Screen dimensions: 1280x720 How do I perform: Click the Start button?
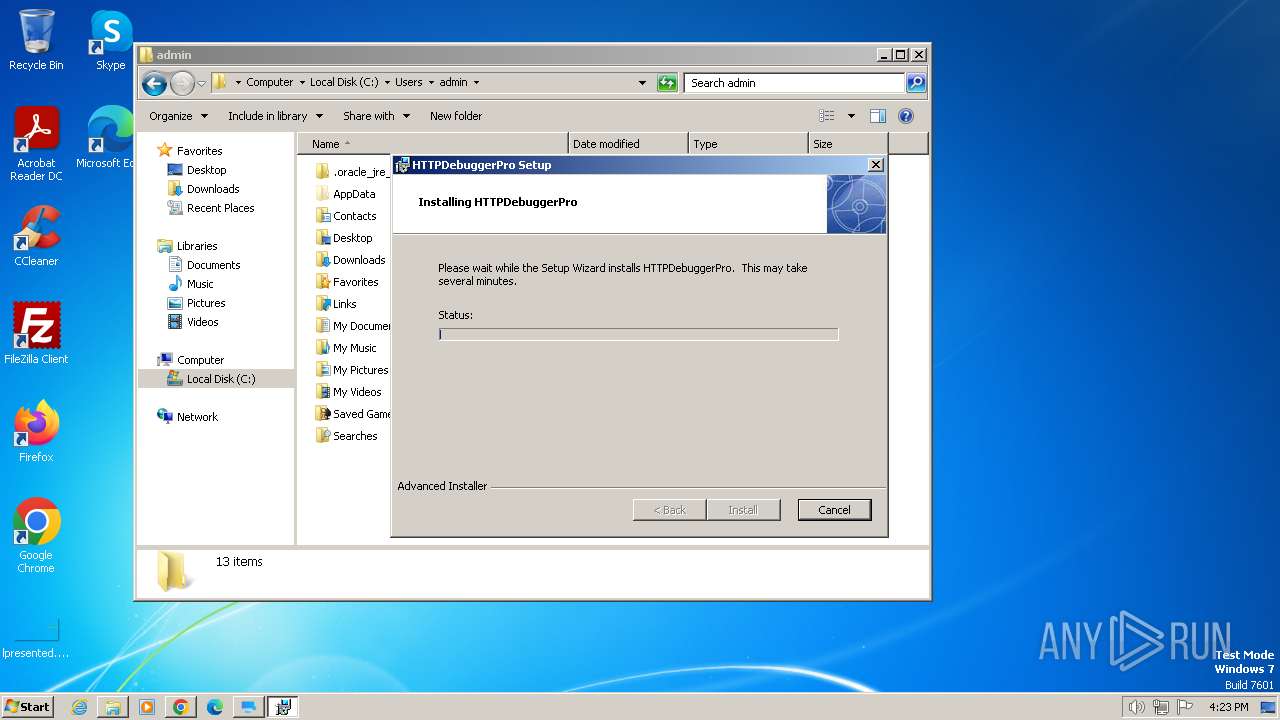[x=28, y=707]
